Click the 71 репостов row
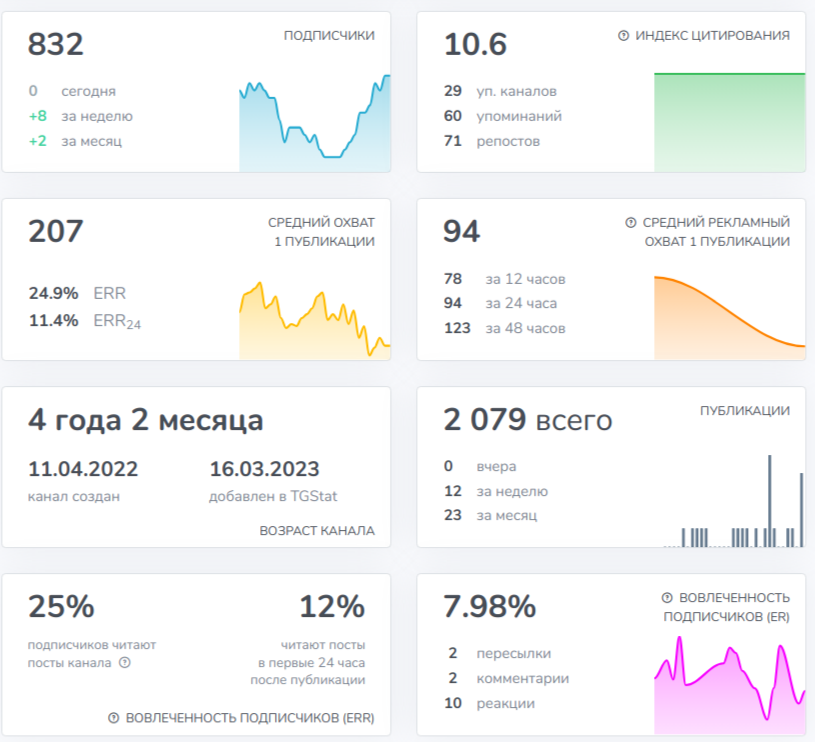 click(492, 141)
